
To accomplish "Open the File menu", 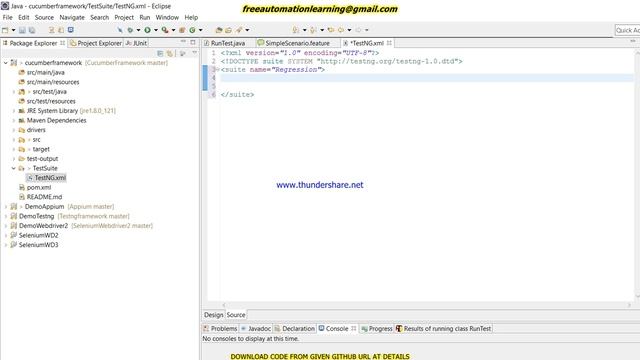I will tap(7, 18).
